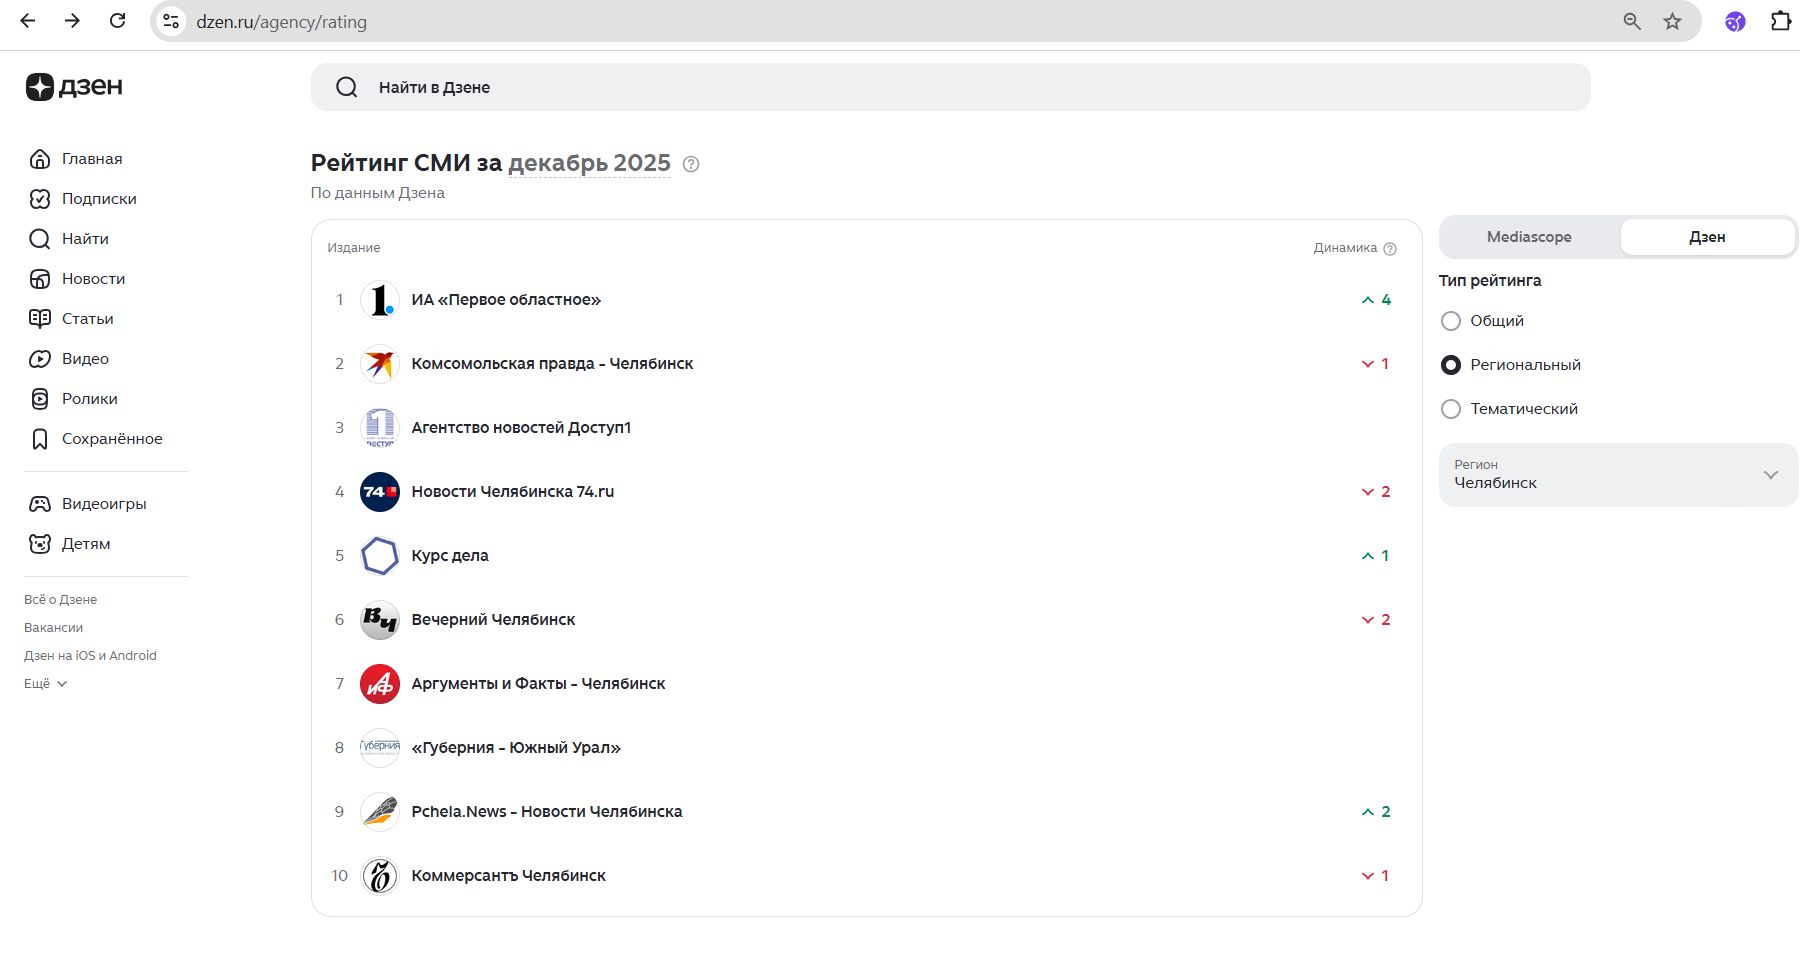Click the Комсомольская правда bird logo
The image size is (1800, 953).
click(380, 364)
